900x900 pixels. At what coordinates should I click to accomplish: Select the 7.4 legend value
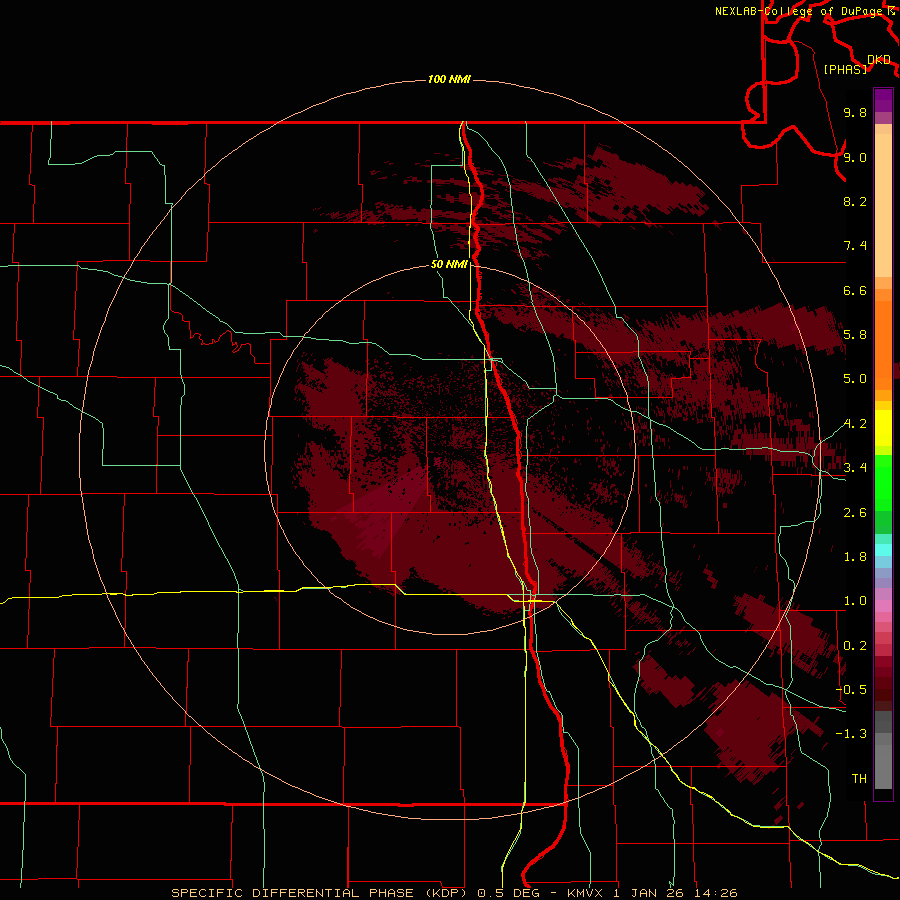[855, 246]
